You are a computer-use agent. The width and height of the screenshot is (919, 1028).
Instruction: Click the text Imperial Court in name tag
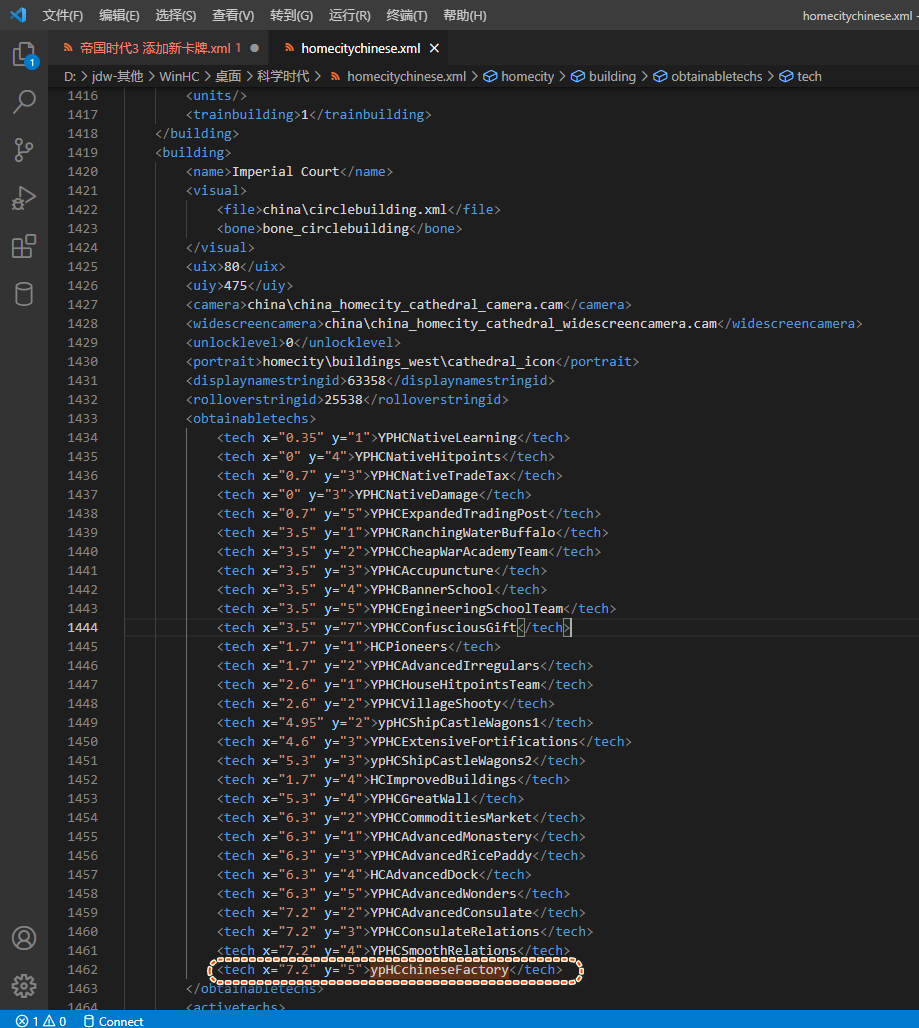tap(285, 172)
